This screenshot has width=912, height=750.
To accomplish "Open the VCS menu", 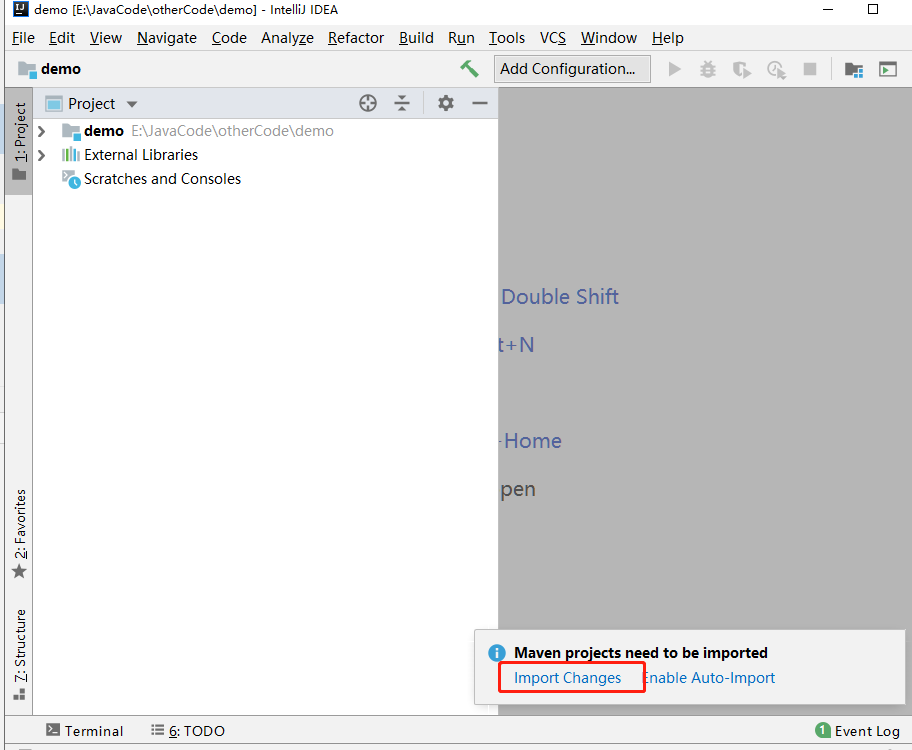I will tap(552, 38).
